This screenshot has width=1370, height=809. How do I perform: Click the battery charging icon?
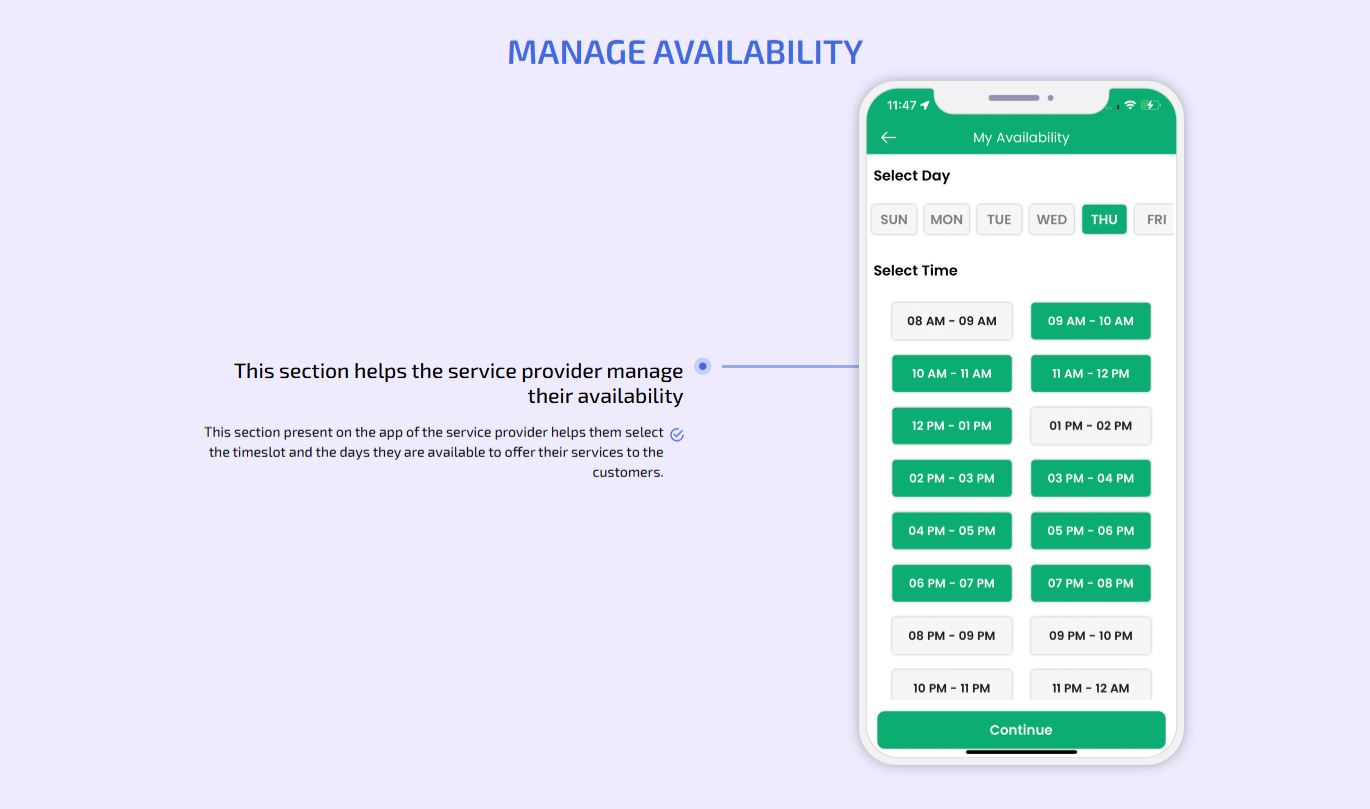pyautogui.click(x=1150, y=105)
